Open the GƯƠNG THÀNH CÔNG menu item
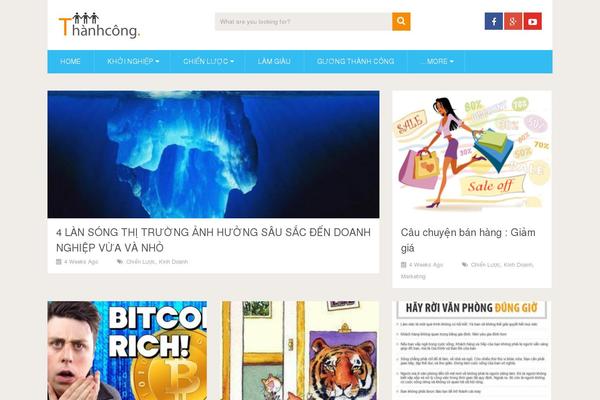 pos(355,61)
